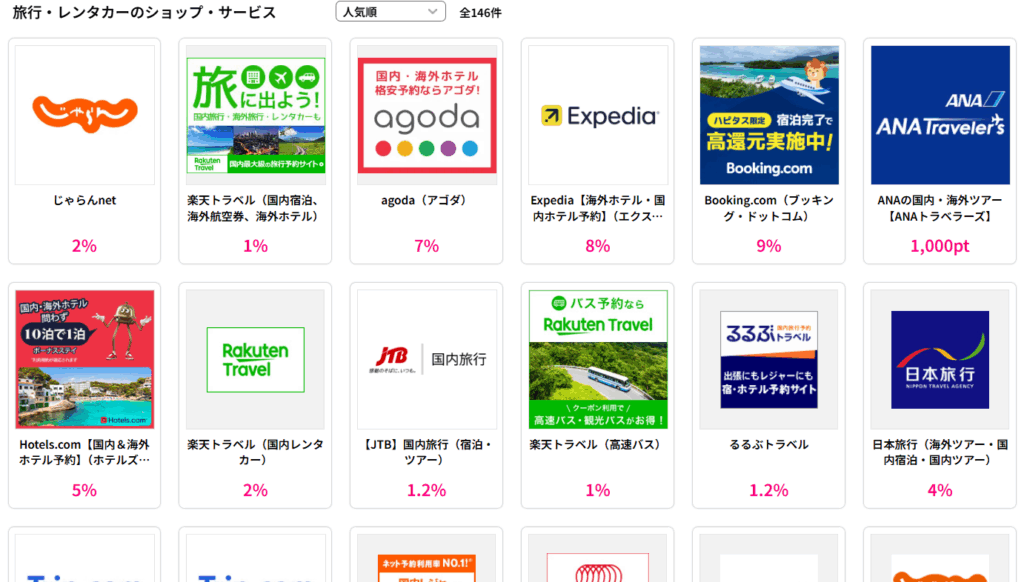Click the 1.2% rate under るるぶトラベル

click(769, 491)
